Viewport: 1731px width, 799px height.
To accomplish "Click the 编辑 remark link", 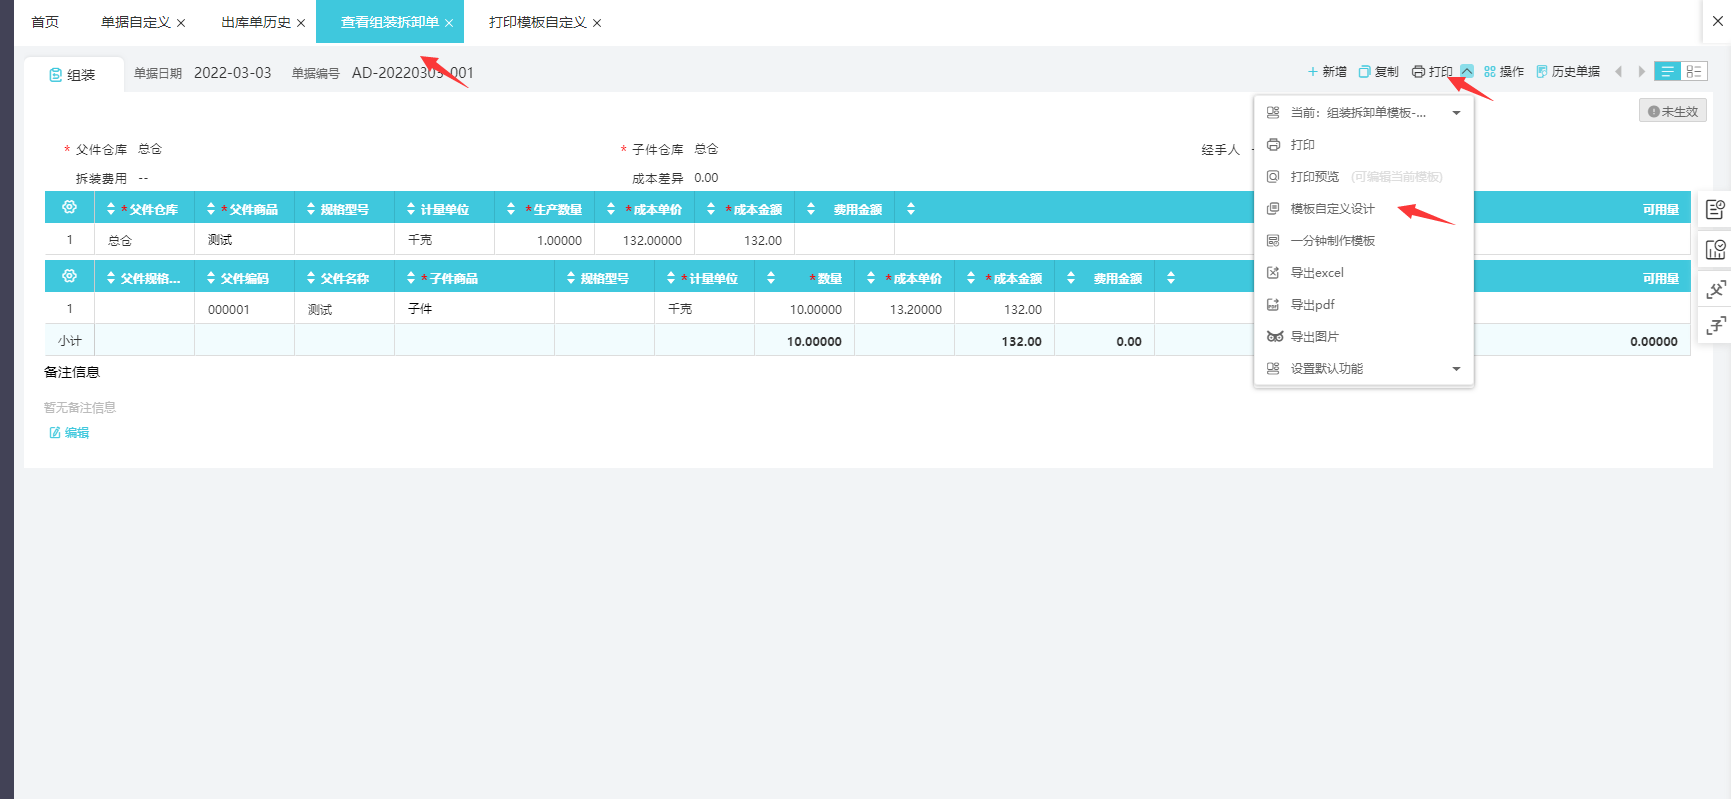I will tap(70, 433).
